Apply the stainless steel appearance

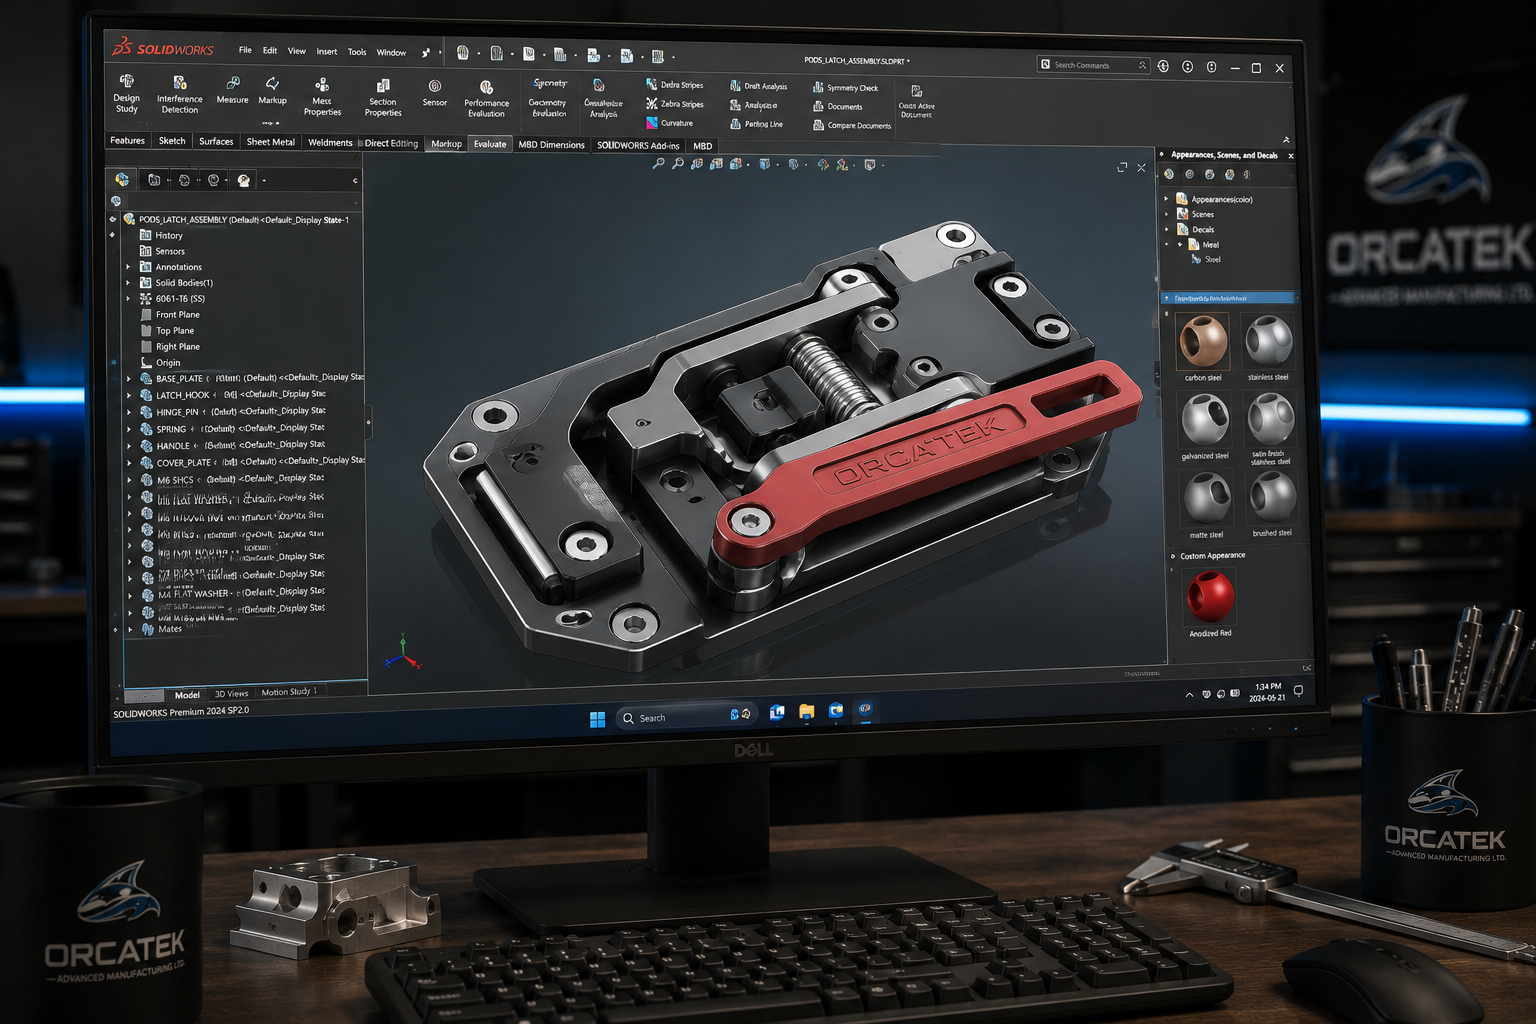[1268, 347]
